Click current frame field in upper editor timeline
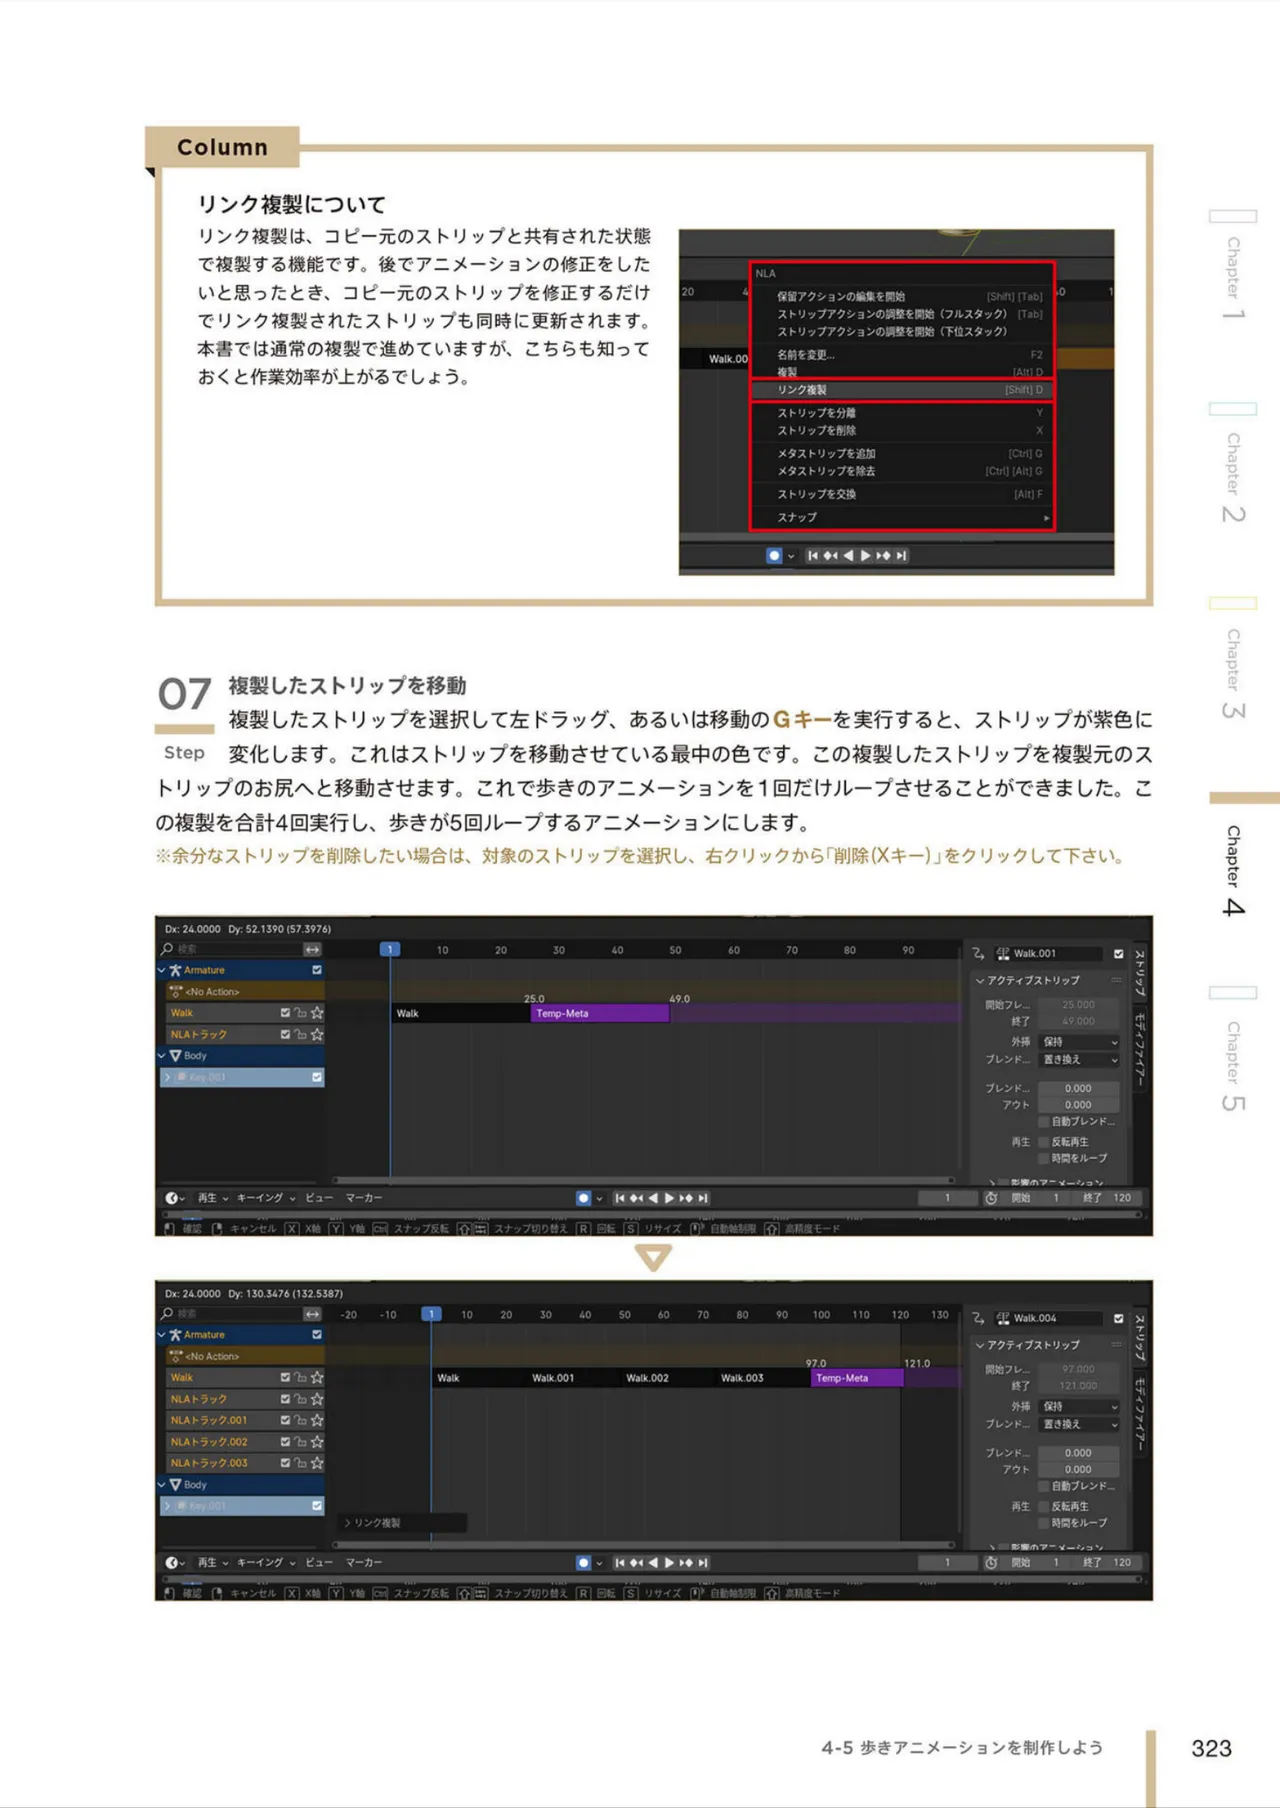 (x=947, y=1198)
